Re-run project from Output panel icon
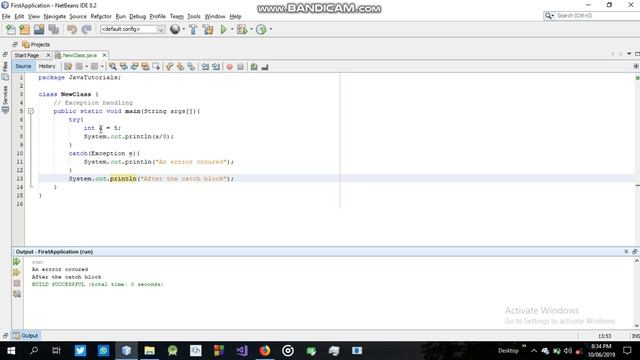This screenshot has width=640, height=360. (17, 262)
